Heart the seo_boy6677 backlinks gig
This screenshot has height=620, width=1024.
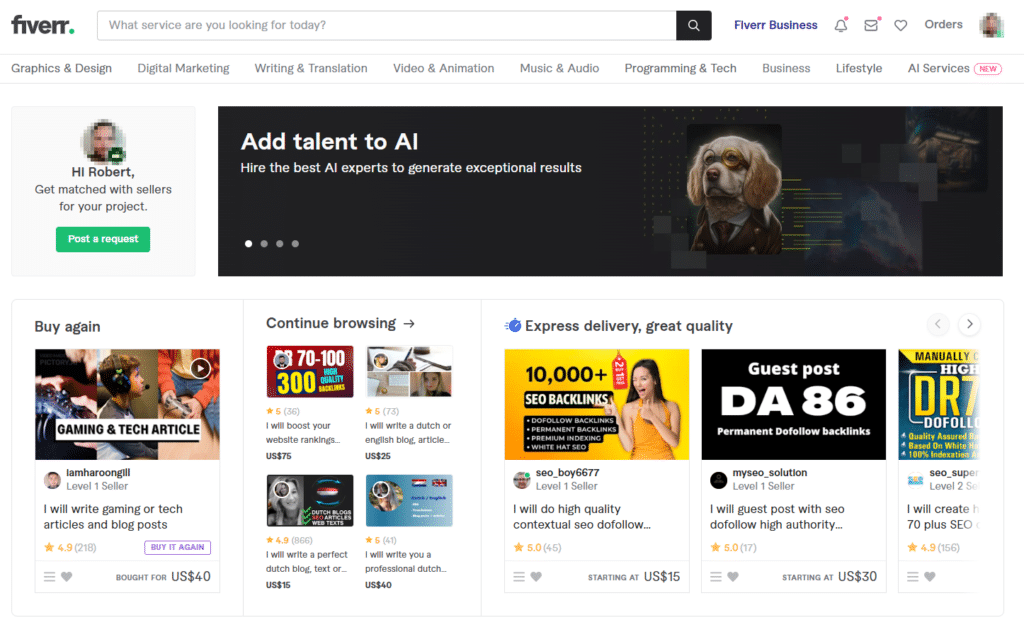(x=536, y=577)
